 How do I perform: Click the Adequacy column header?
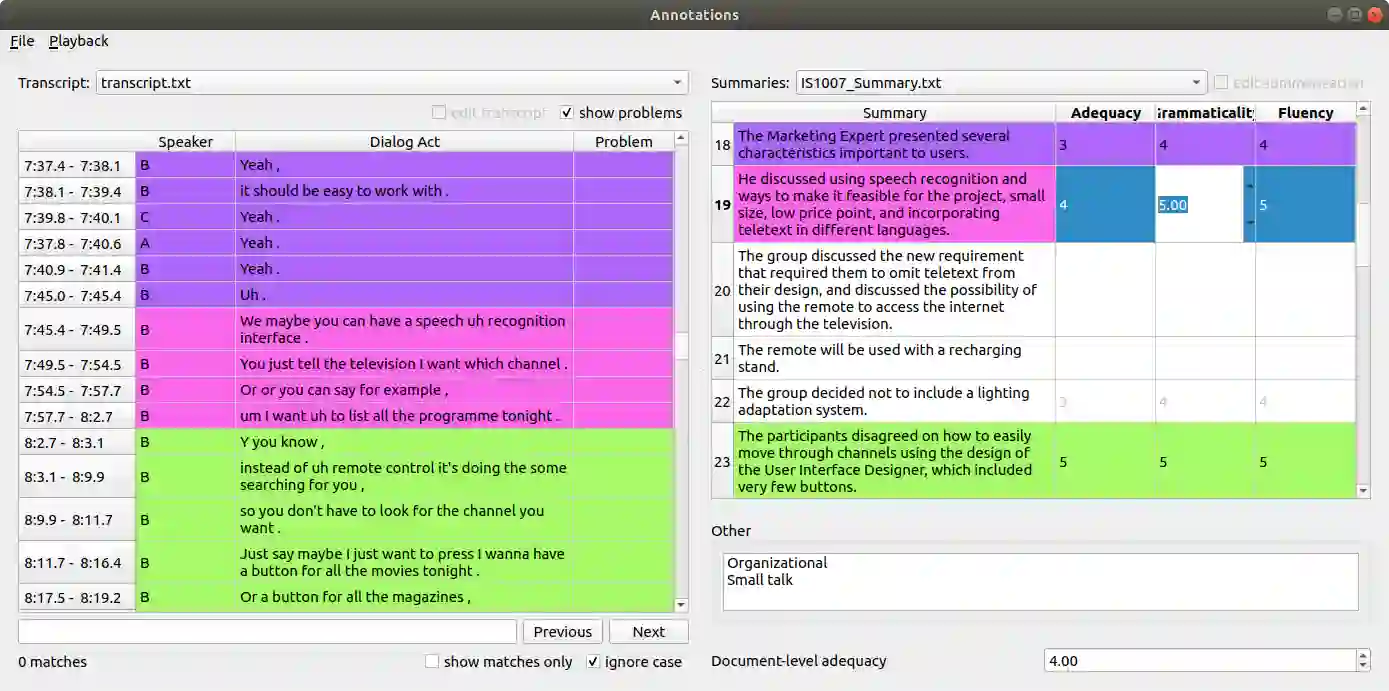click(1105, 113)
